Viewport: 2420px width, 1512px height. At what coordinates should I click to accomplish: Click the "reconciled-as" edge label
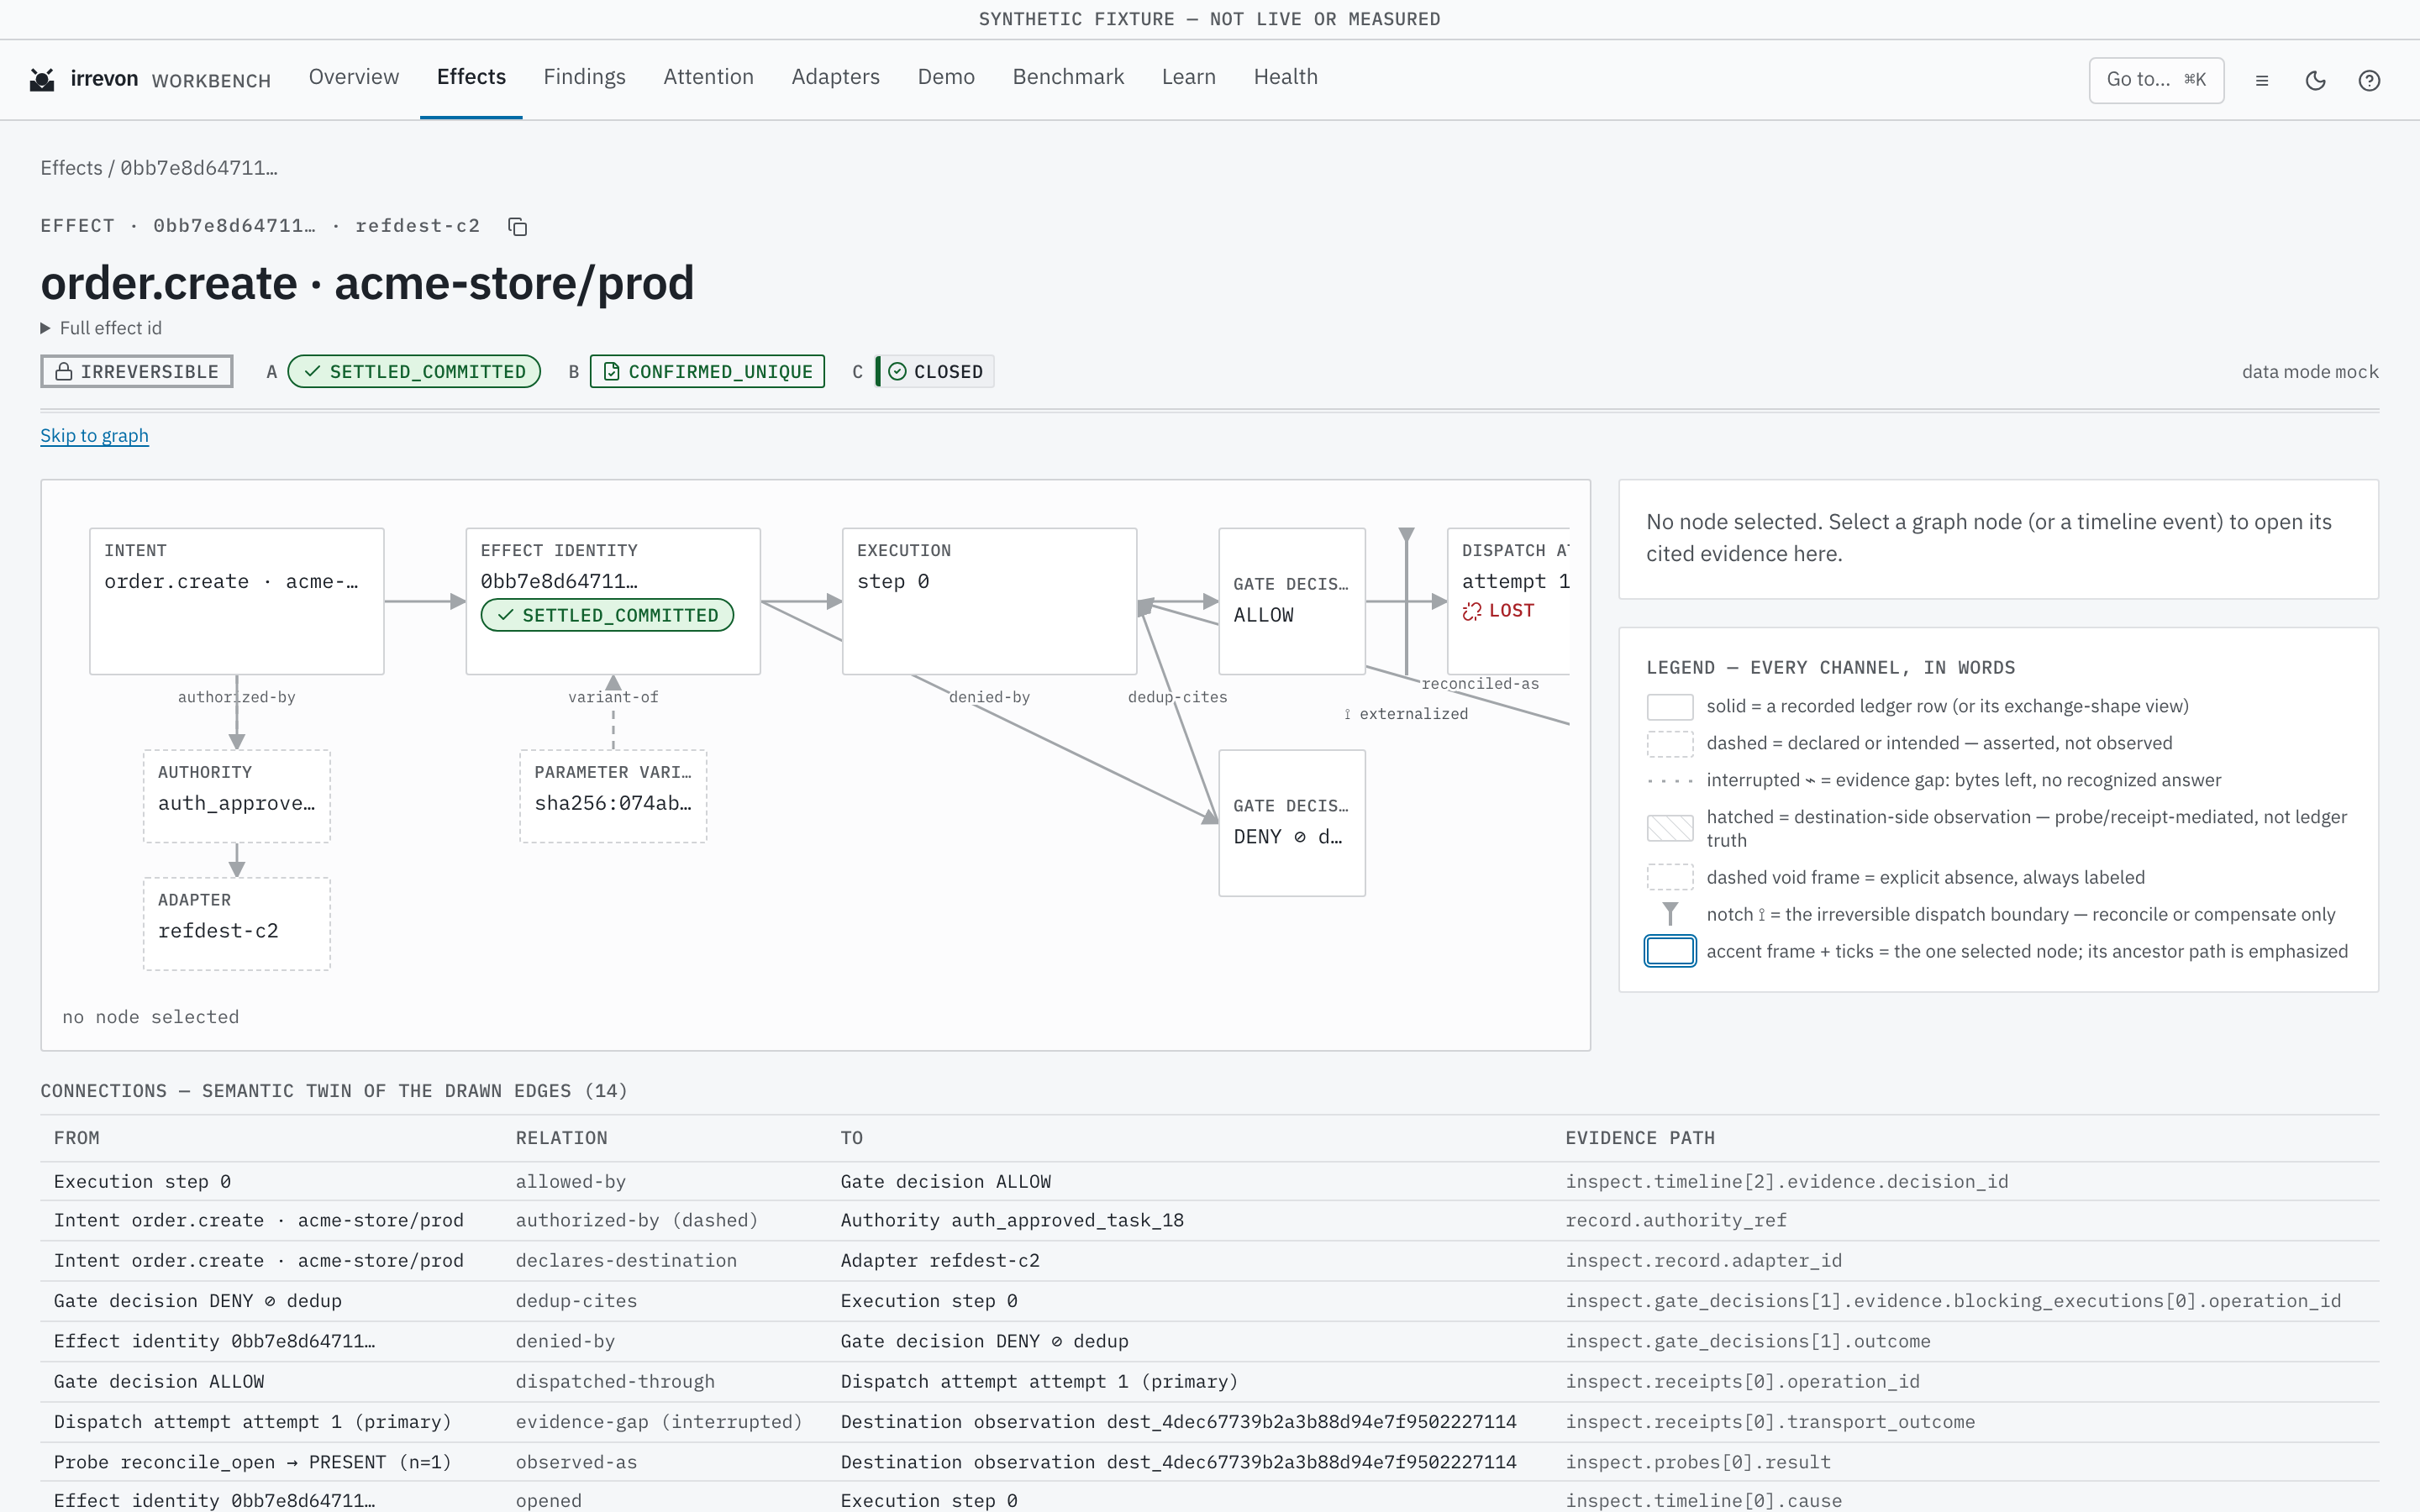point(1480,684)
